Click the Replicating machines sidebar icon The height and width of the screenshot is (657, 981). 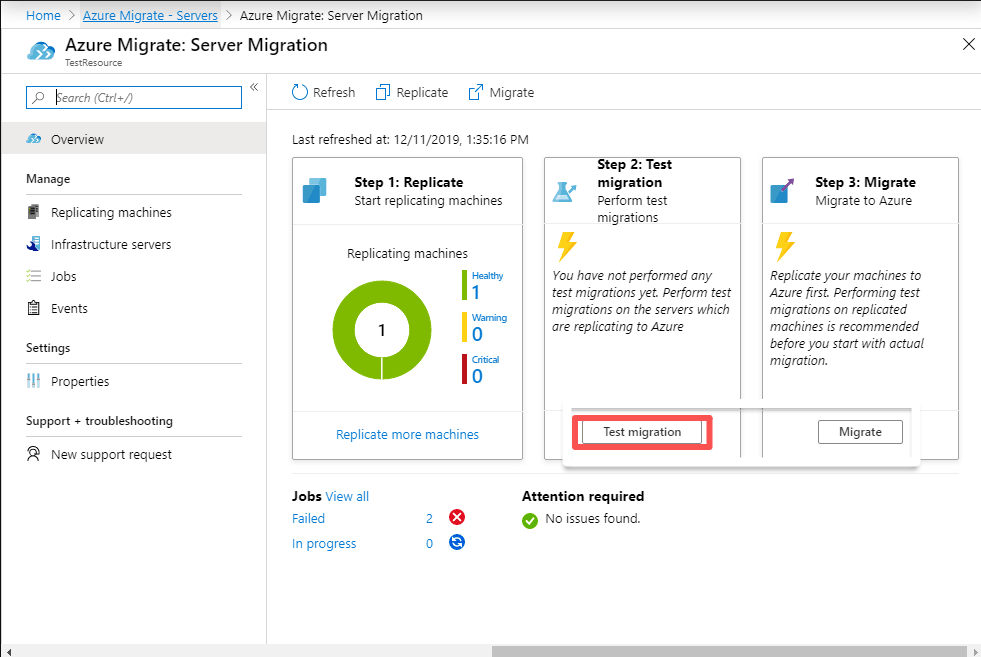click(34, 212)
